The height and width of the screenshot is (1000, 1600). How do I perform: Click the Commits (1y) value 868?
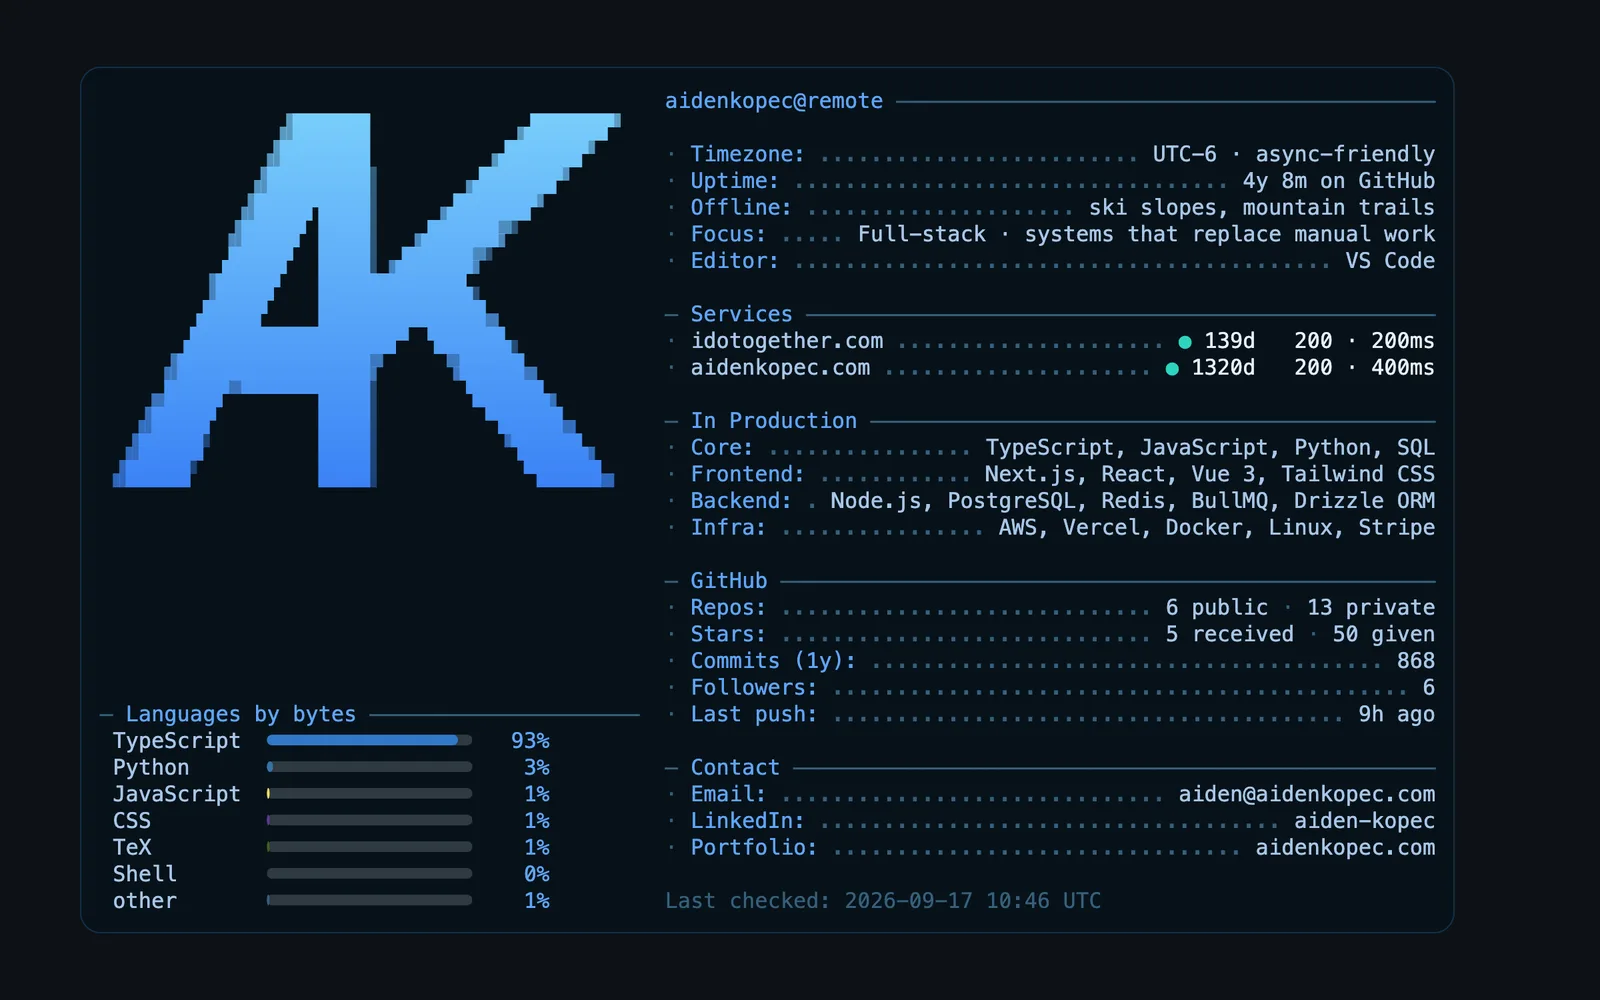click(1416, 661)
